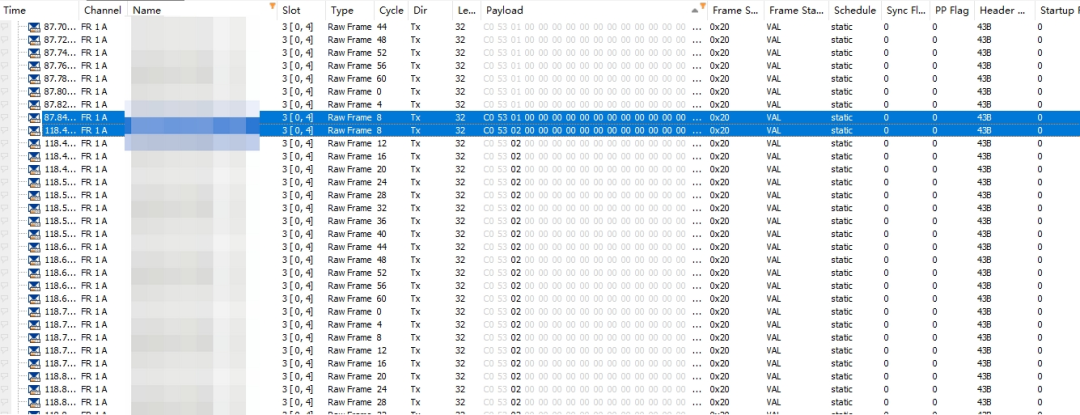Toggle the marker beside the 87.74 row
1080x415 pixels.
tap(7, 53)
